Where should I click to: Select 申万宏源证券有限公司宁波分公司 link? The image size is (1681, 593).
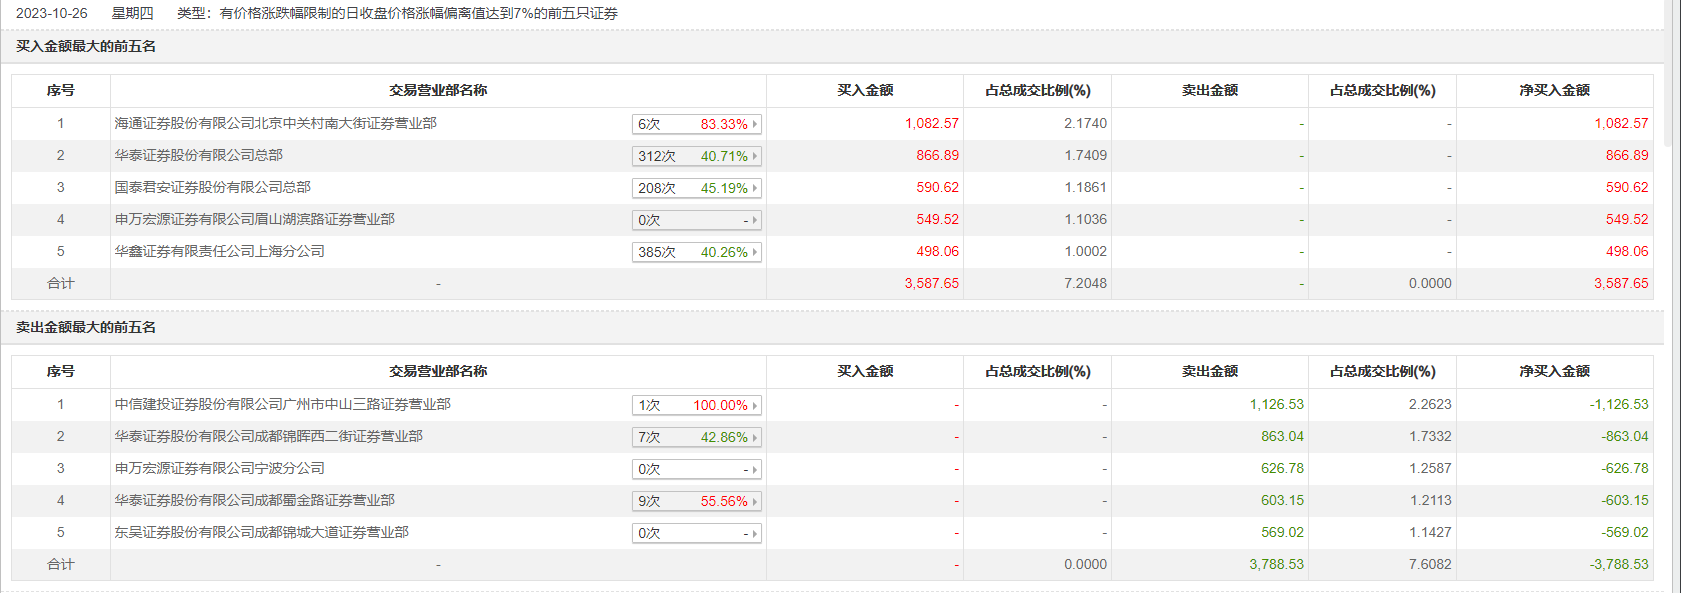point(219,469)
